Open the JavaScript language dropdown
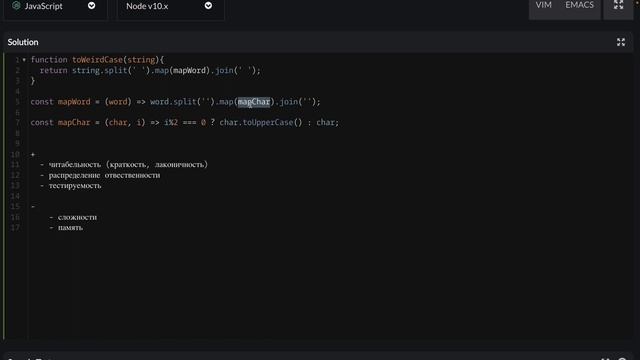This screenshot has width=640, height=360. [x=55, y=7]
